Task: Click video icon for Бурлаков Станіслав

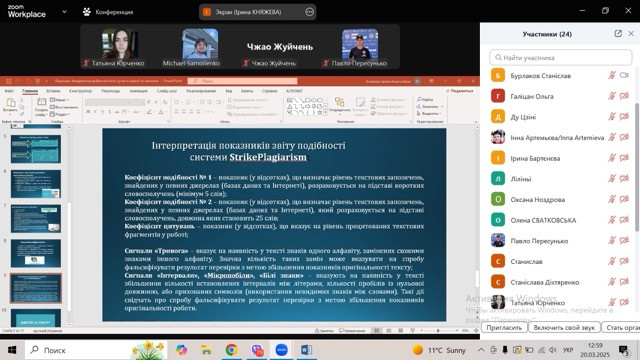Action: pyautogui.click(x=624, y=76)
